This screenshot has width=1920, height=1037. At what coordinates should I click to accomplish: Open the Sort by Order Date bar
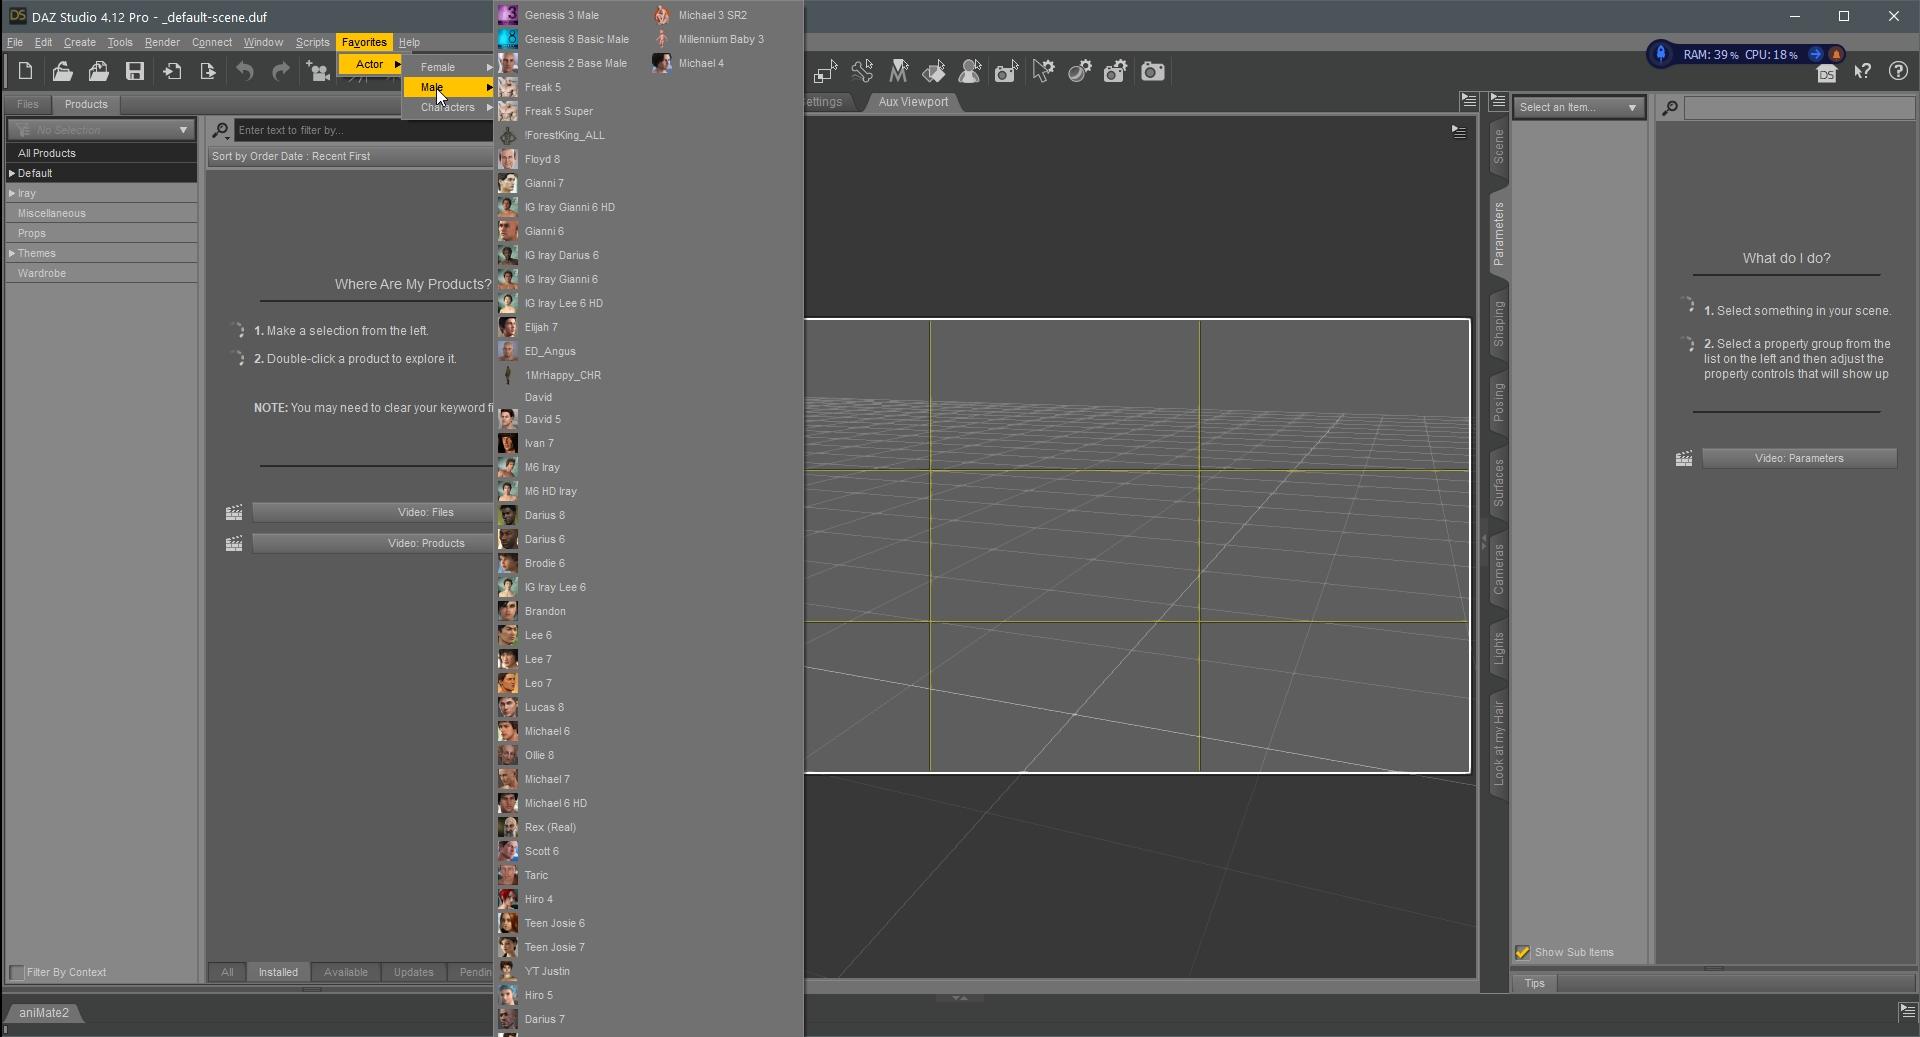tap(350, 156)
